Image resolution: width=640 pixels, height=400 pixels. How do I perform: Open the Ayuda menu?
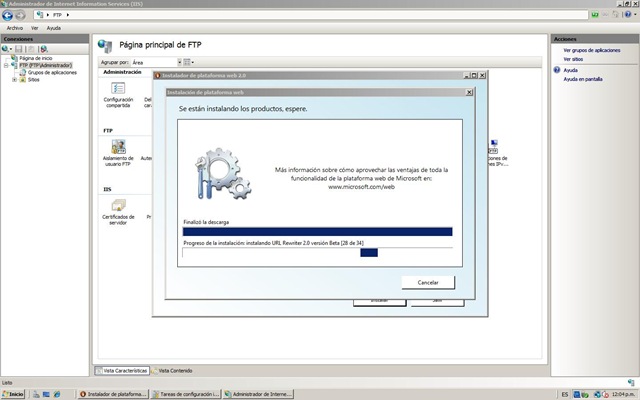coord(53,28)
